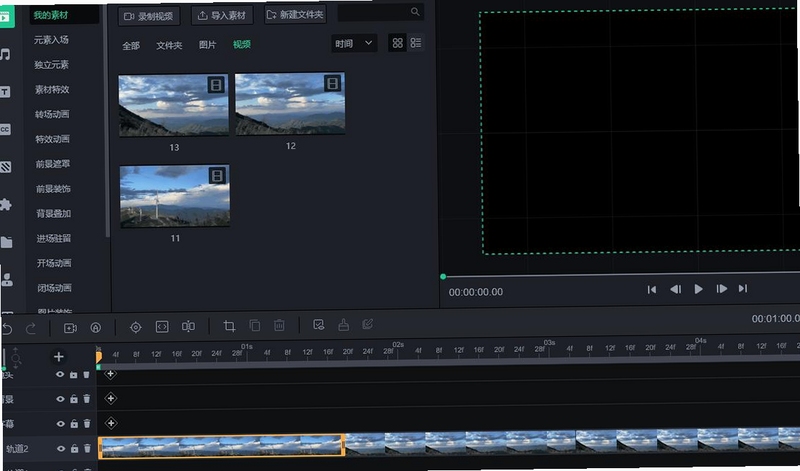Open the striped pattern sidebar icon

point(5,167)
